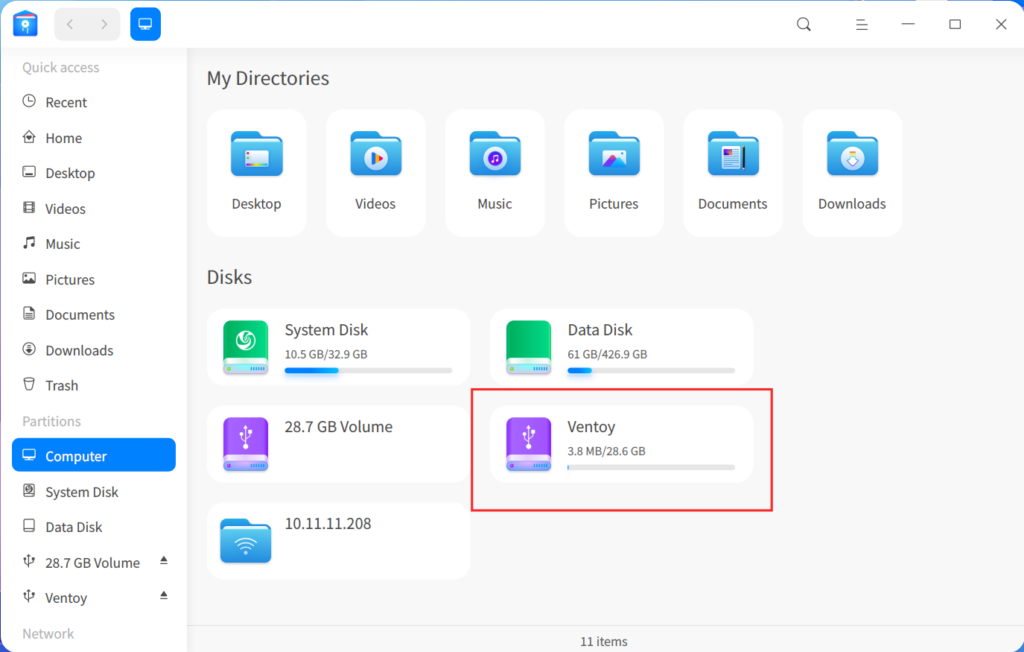Open the 10.11.11.208 network share
Viewport: 1024px width, 652px height.
tap(338, 540)
